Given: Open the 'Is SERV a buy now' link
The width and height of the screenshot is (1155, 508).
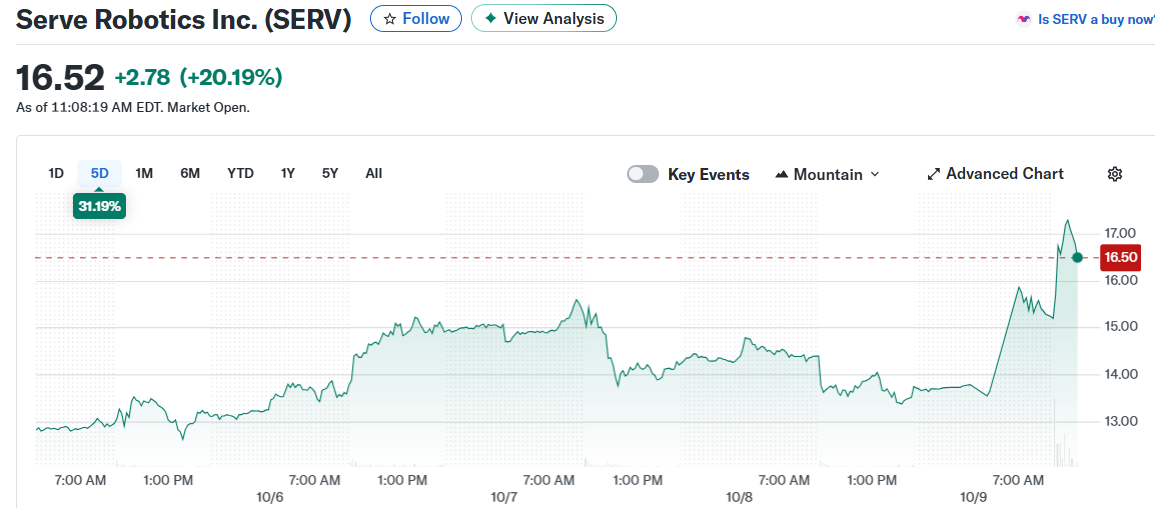Looking at the screenshot, I should tap(1095, 19).
